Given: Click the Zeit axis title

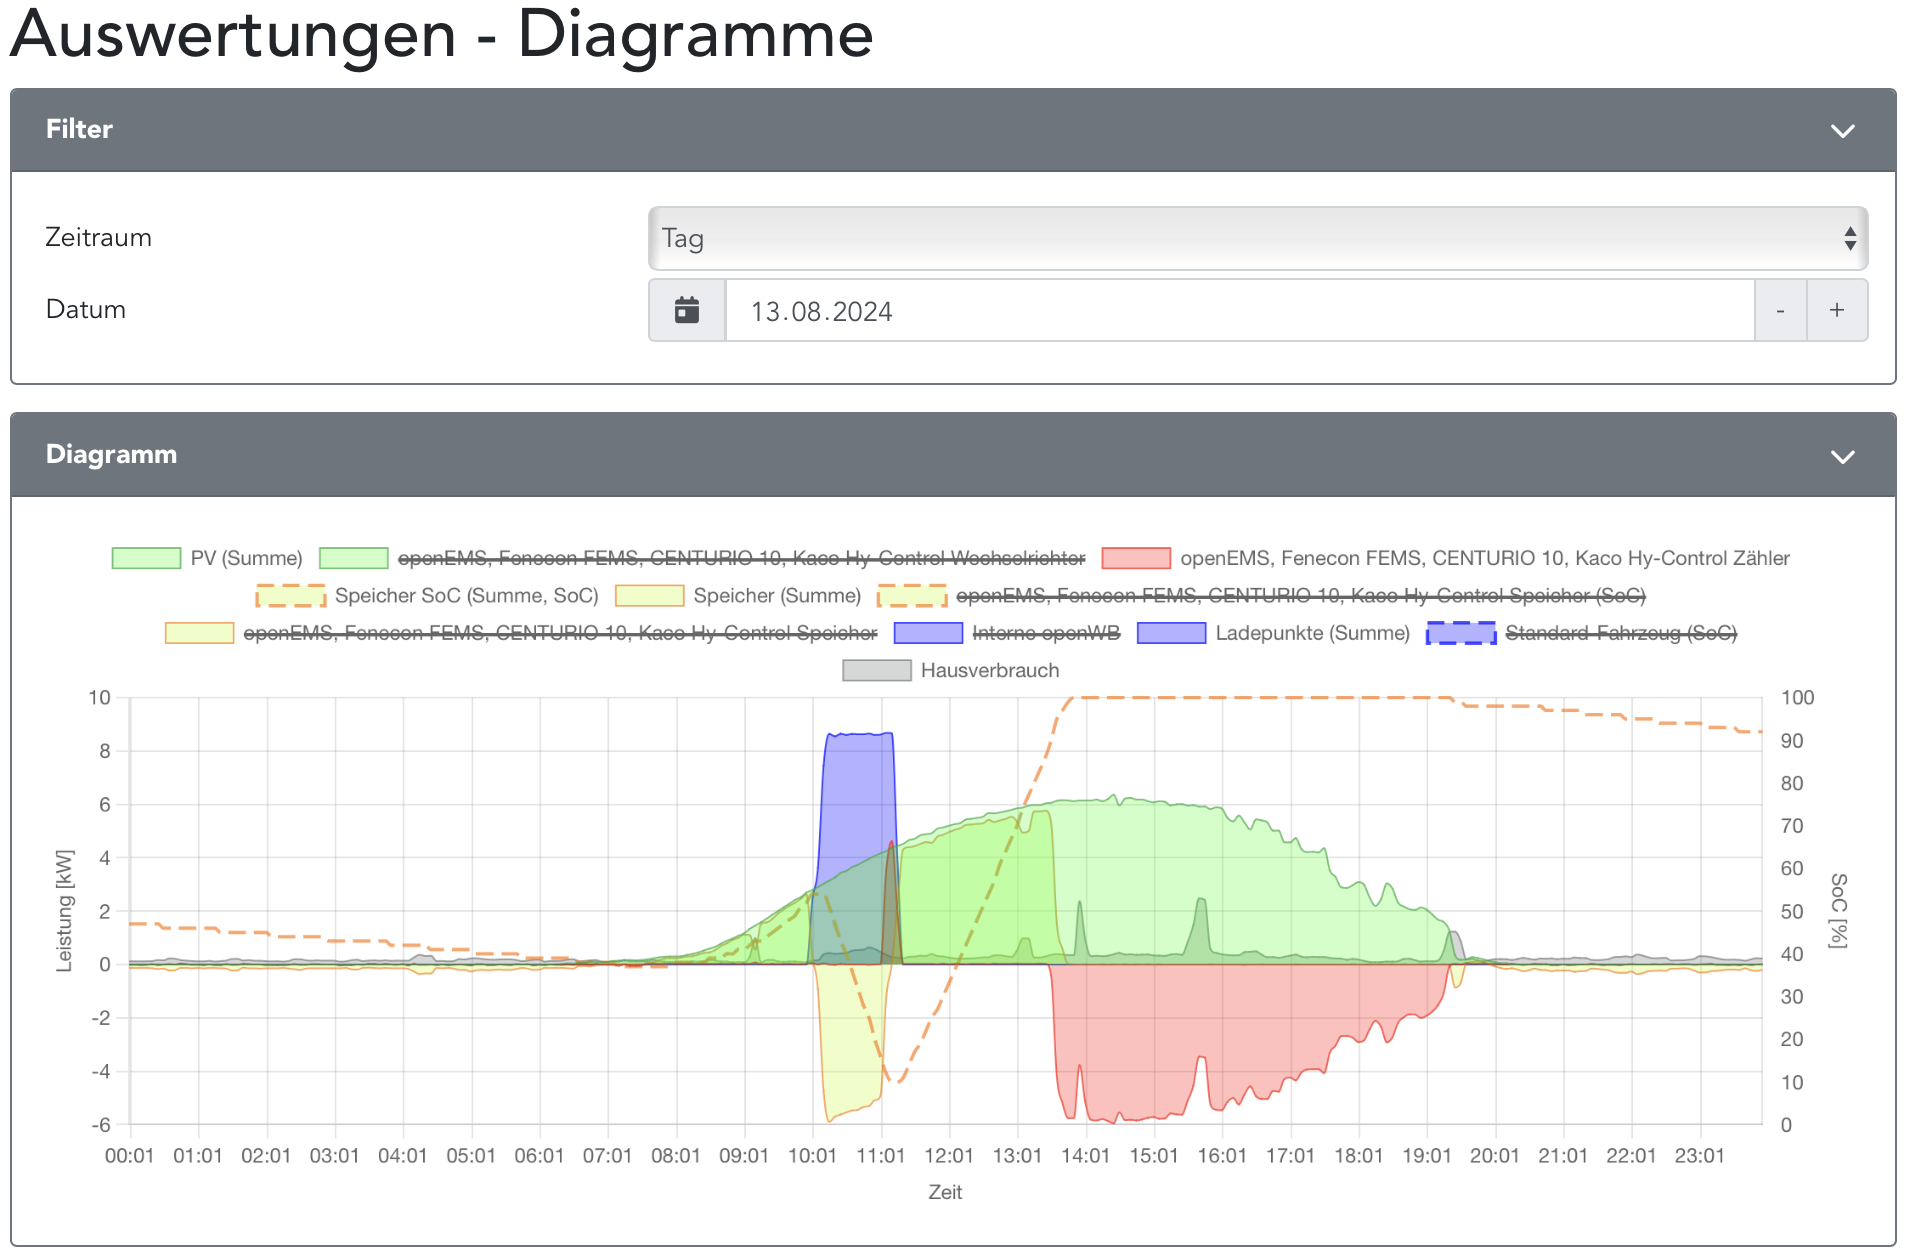Looking at the screenshot, I should [945, 1192].
